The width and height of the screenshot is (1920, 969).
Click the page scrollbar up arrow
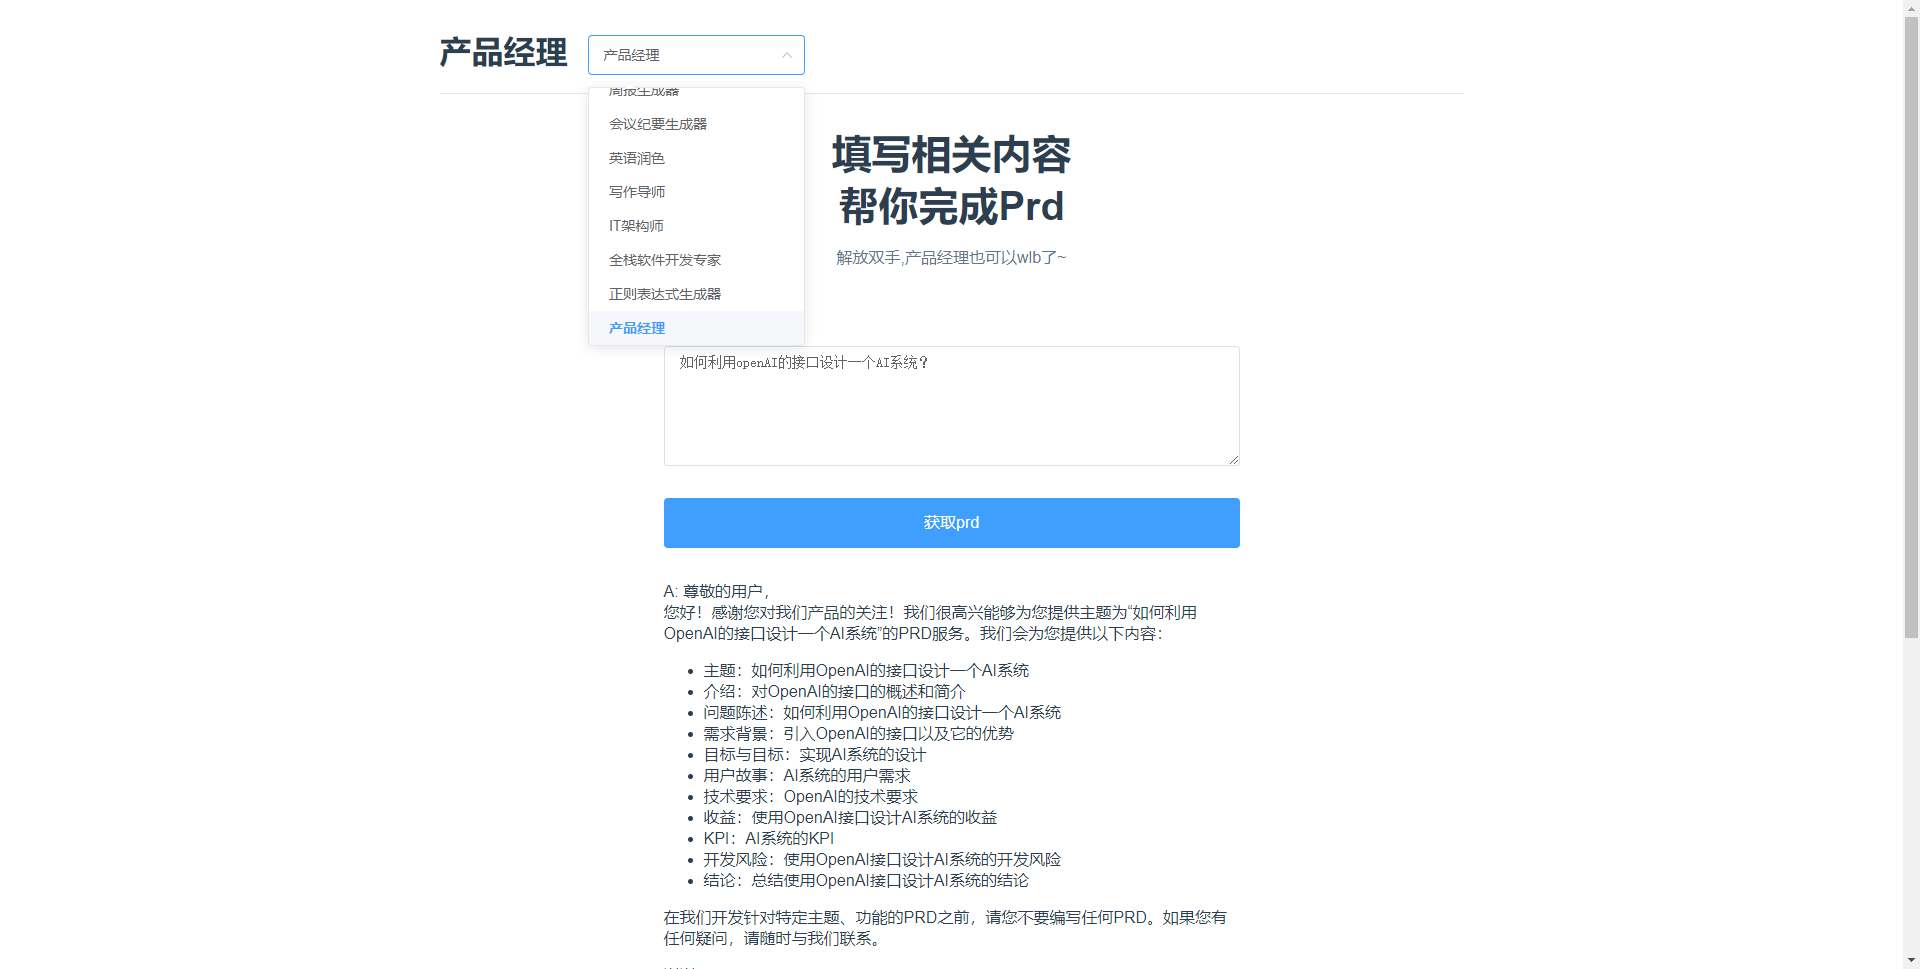click(x=1911, y=8)
